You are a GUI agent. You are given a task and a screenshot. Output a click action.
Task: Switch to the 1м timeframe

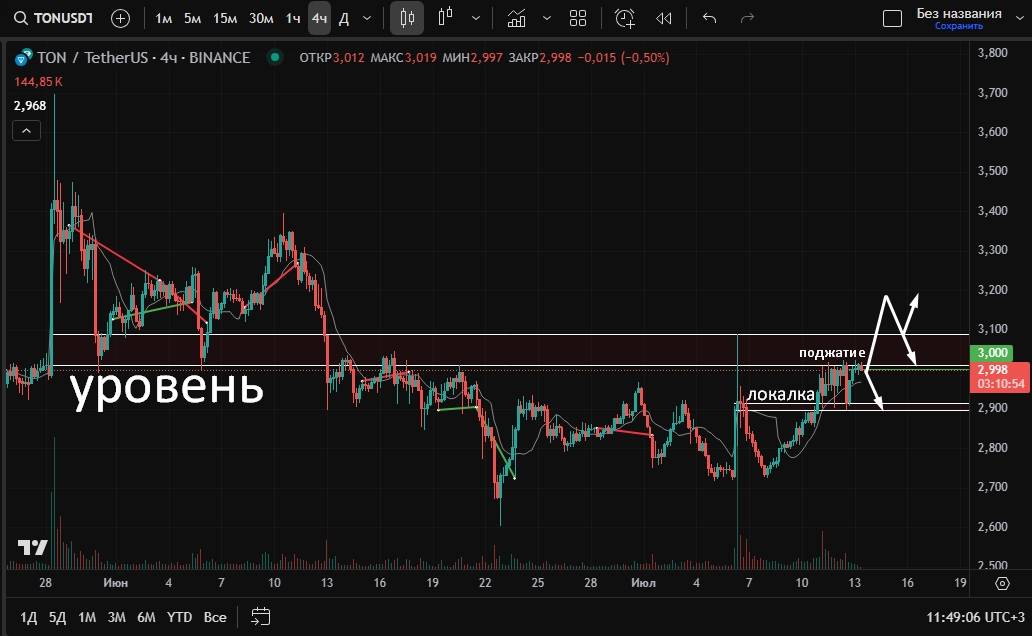(163, 18)
